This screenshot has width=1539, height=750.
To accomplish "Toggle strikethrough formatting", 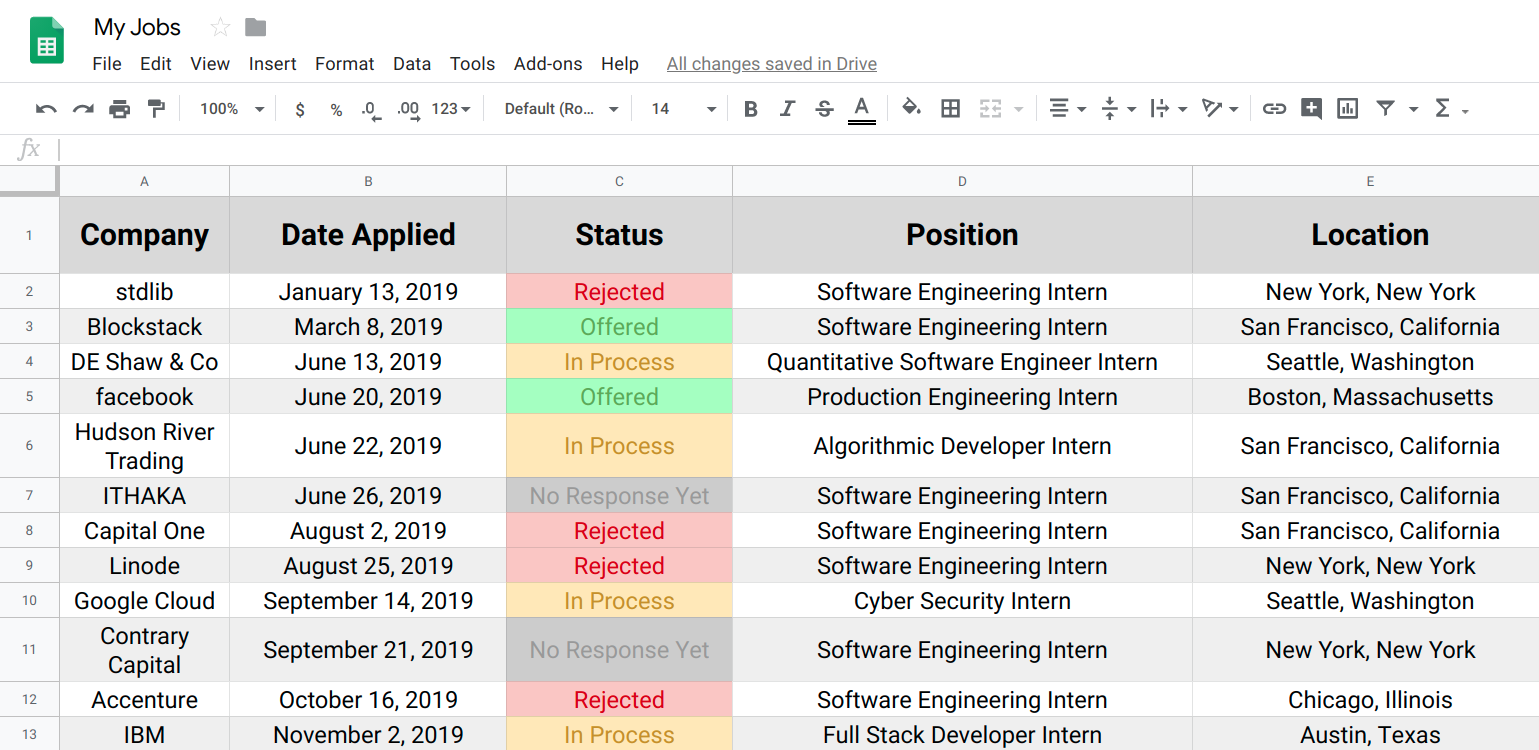I will point(824,109).
